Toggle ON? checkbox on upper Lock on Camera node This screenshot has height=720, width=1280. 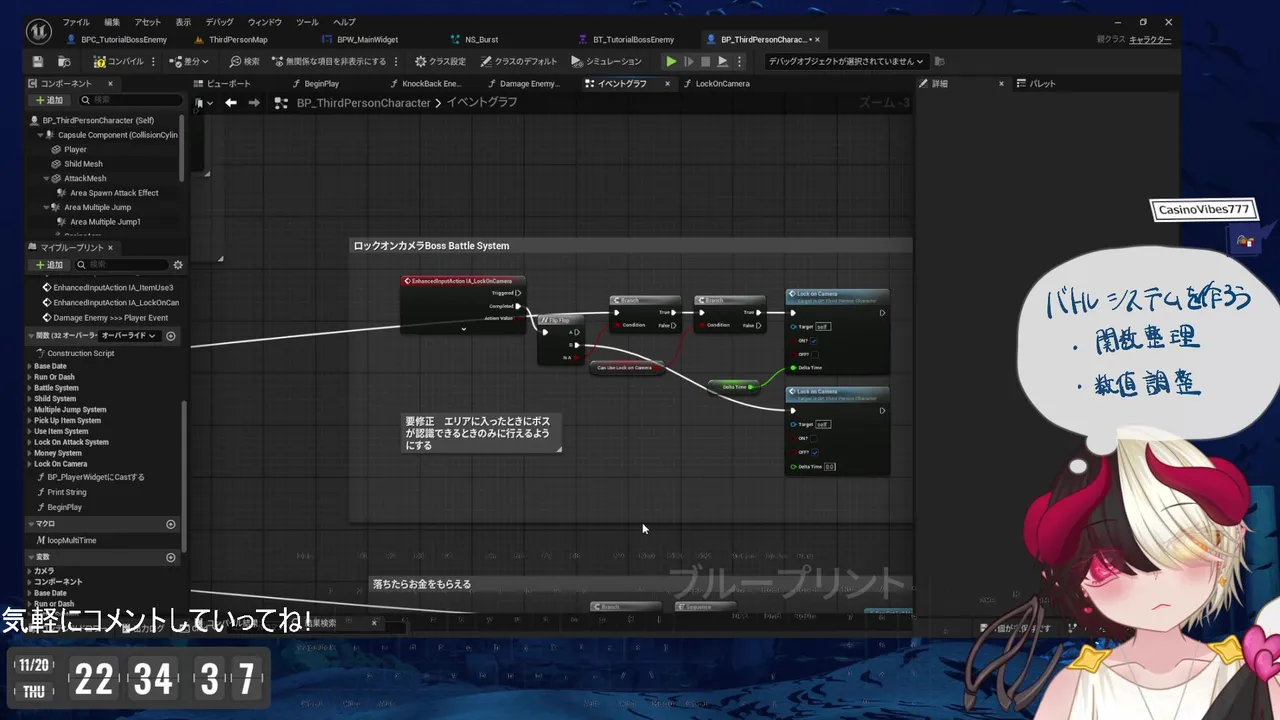click(x=815, y=340)
